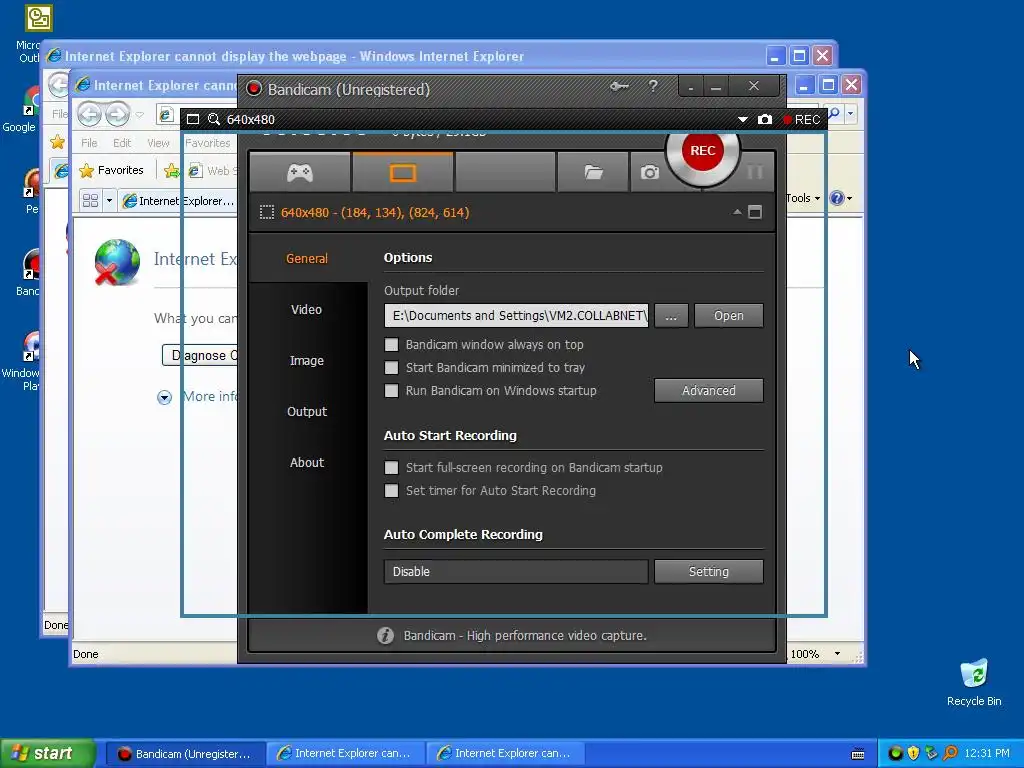The width and height of the screenshot is (1024, 768).
Task: Open the Video settings tab
Action: tap(307, 310)
